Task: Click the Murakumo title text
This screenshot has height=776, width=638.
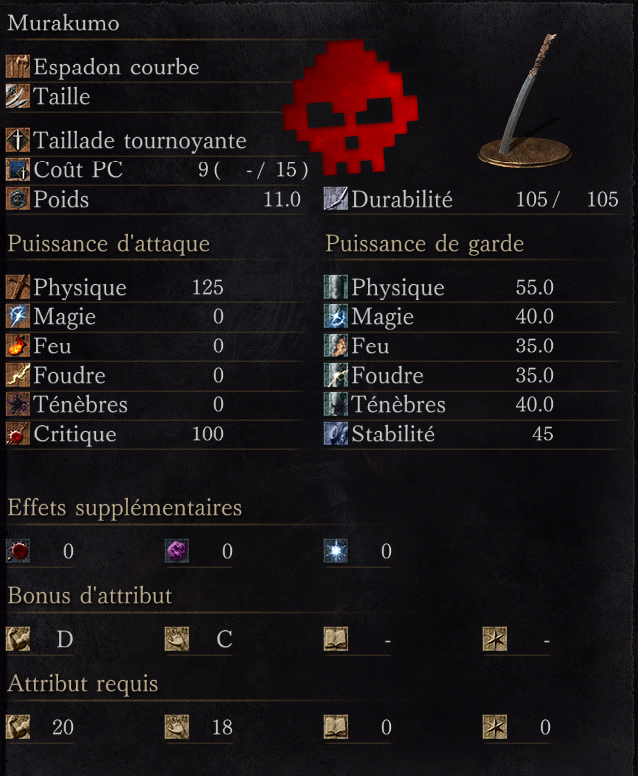Action: tap(63, 23)
